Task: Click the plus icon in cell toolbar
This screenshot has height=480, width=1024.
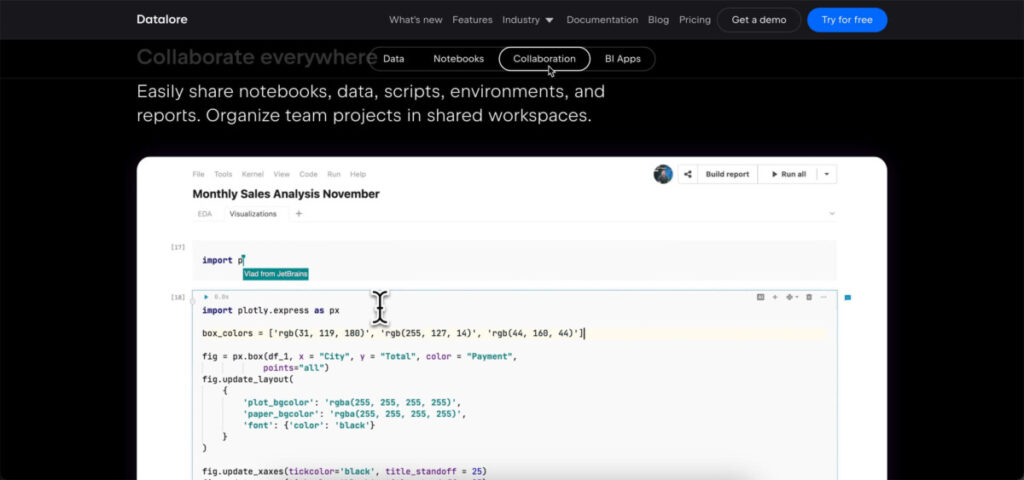Action: pyautogui.click(x=775, y=297)
